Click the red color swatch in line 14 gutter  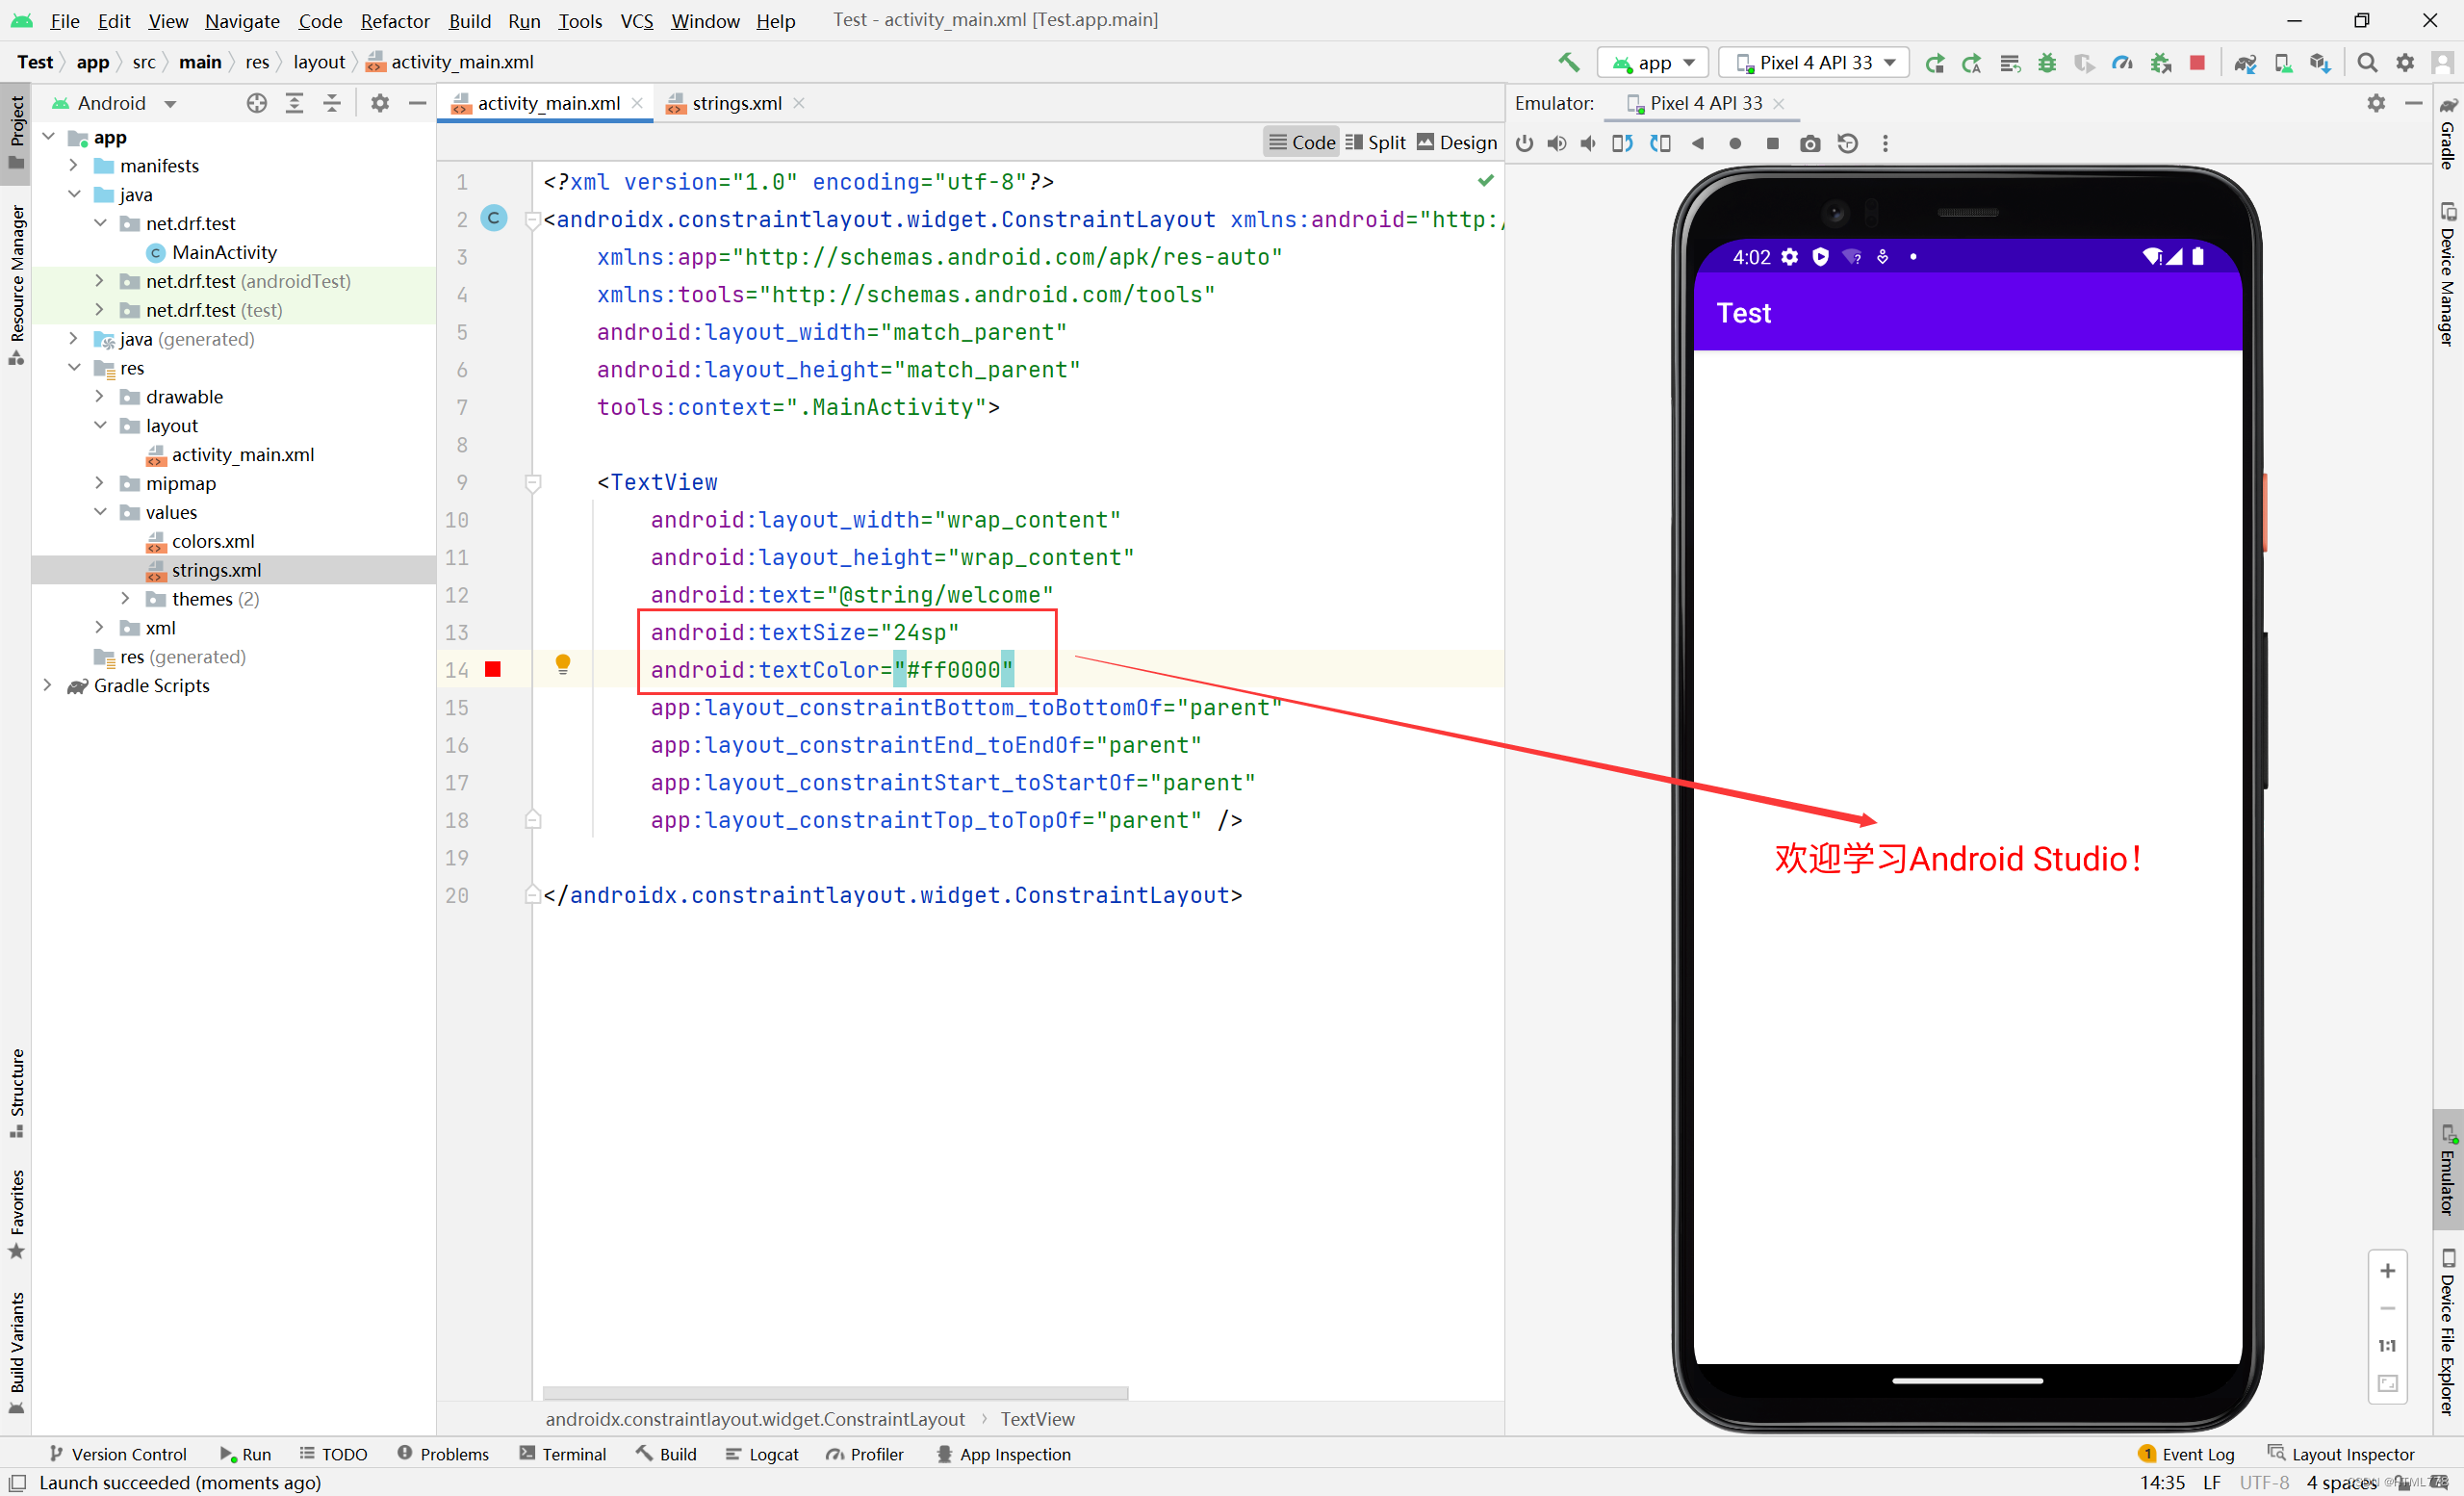pos(493,669)
